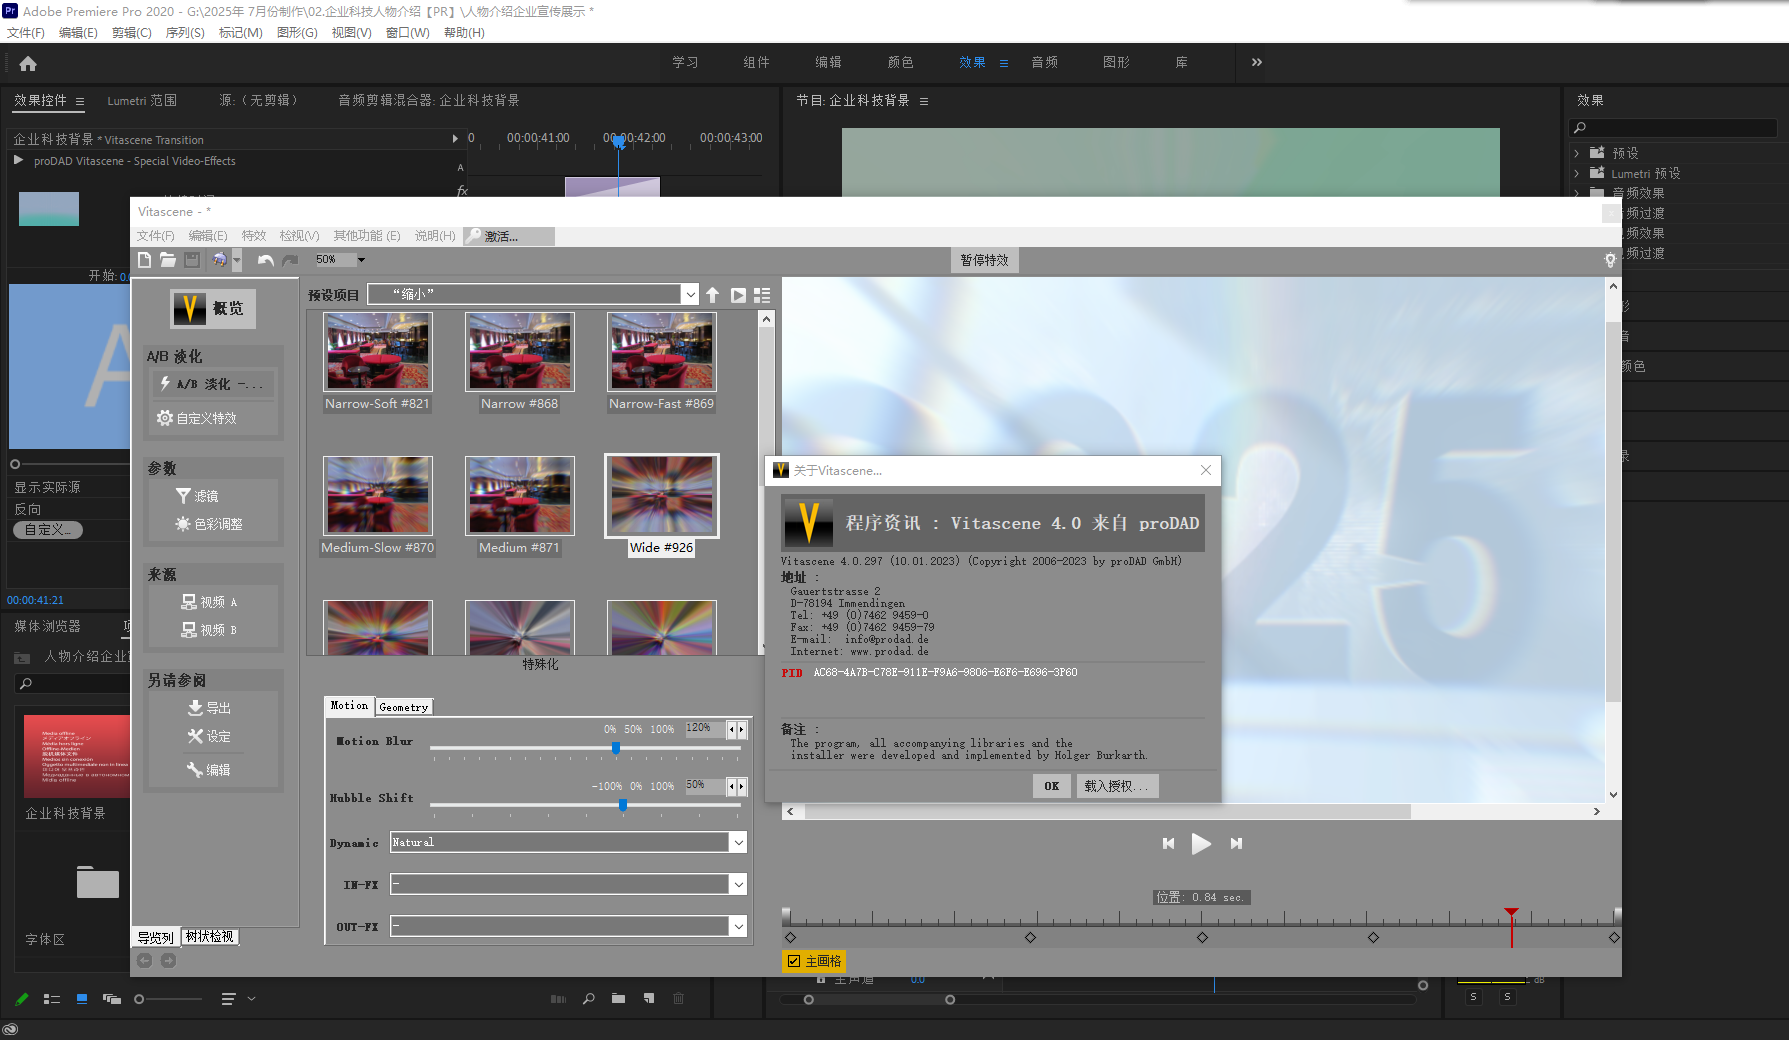Click the new bin folder icon in project panel
The width and height of the screenshot is (1789, 1040).
point(619,998)
